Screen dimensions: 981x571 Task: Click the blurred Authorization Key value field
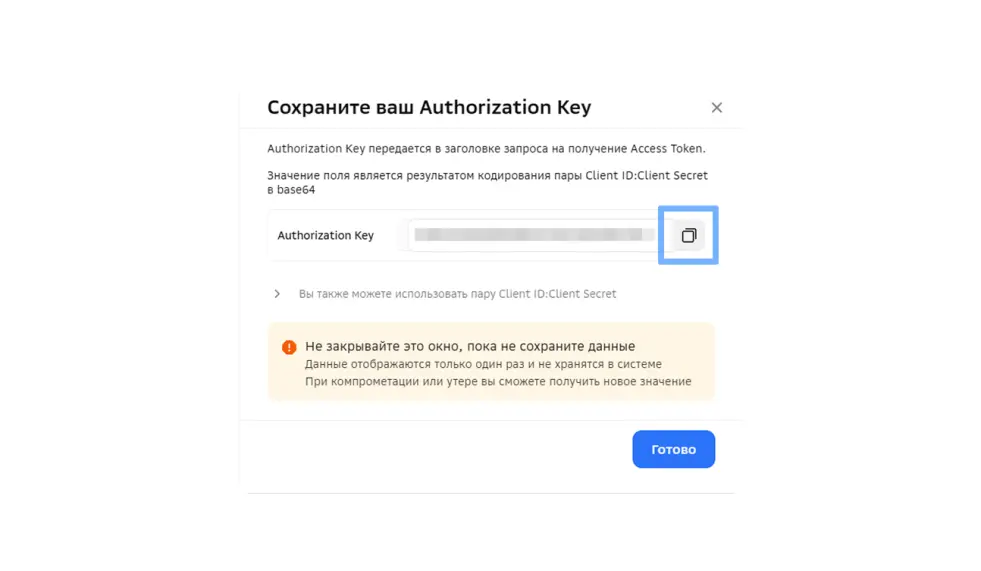tap(528, 235)
